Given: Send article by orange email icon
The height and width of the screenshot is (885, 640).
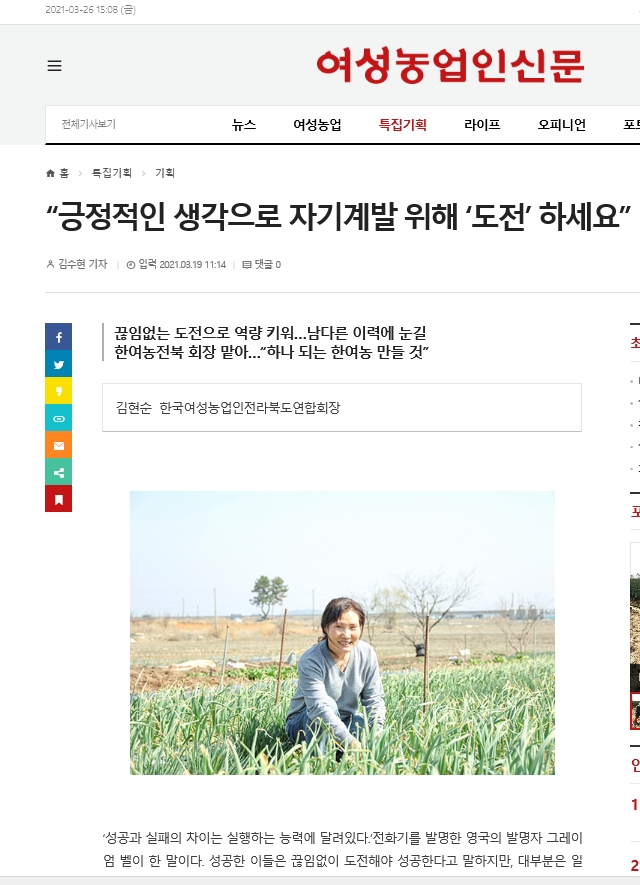Looking at the screenshot, I should pos(59,445).
